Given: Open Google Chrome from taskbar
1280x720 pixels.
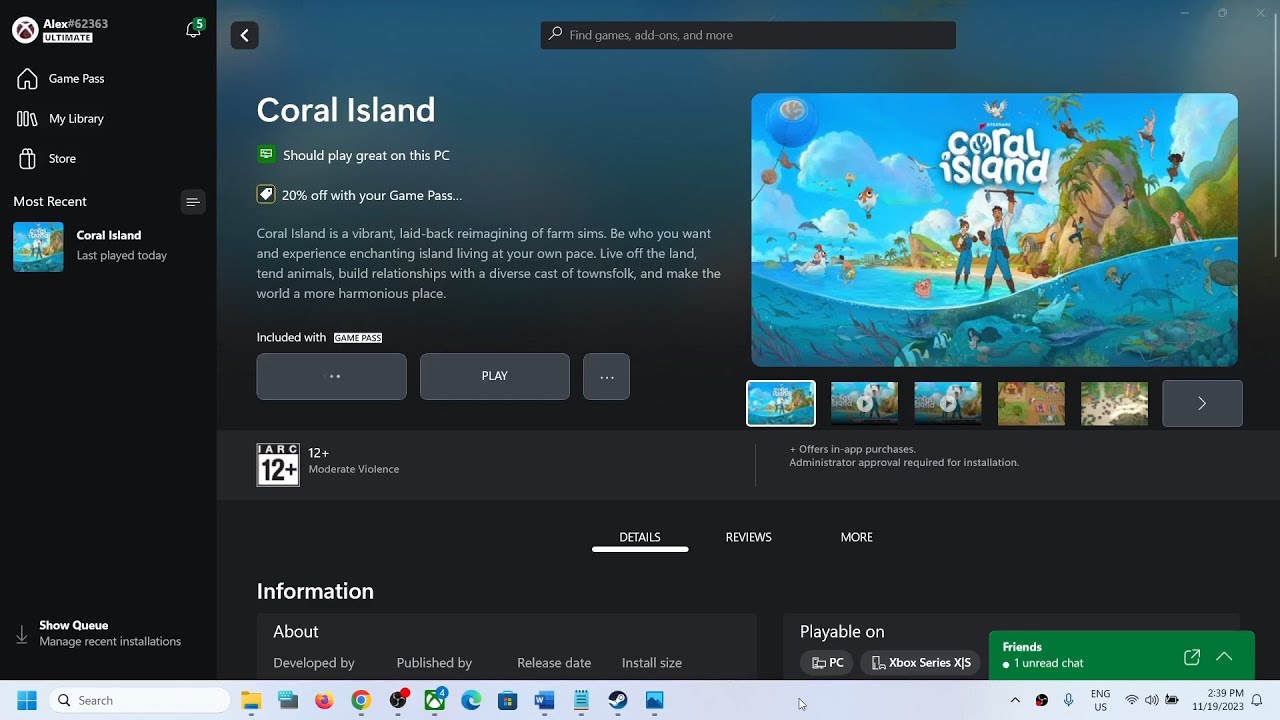Looking at the screenshot, I should coord(361,700).
